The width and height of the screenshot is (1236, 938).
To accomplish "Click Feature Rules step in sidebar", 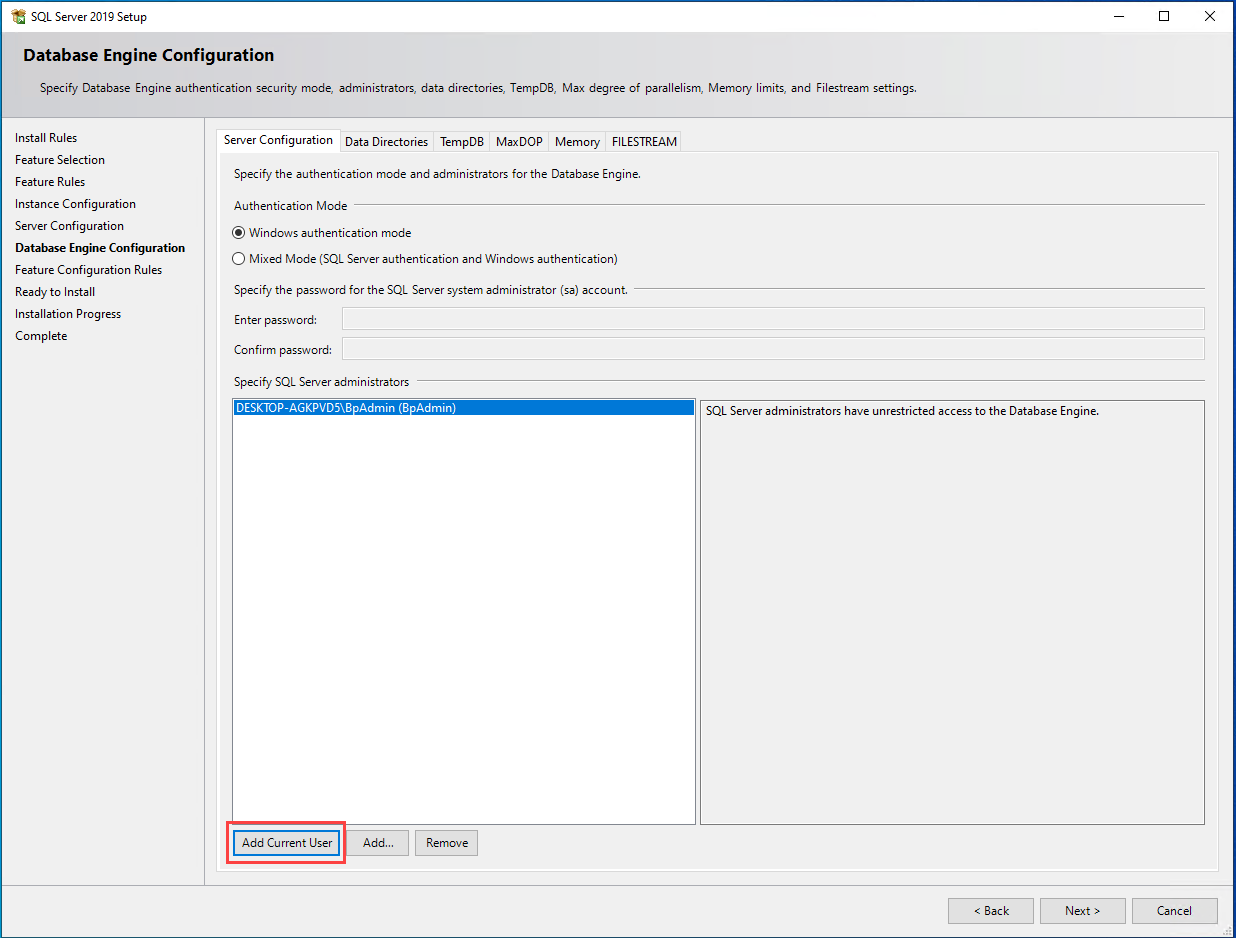I will pyautogui.click(x=50, y=182).
